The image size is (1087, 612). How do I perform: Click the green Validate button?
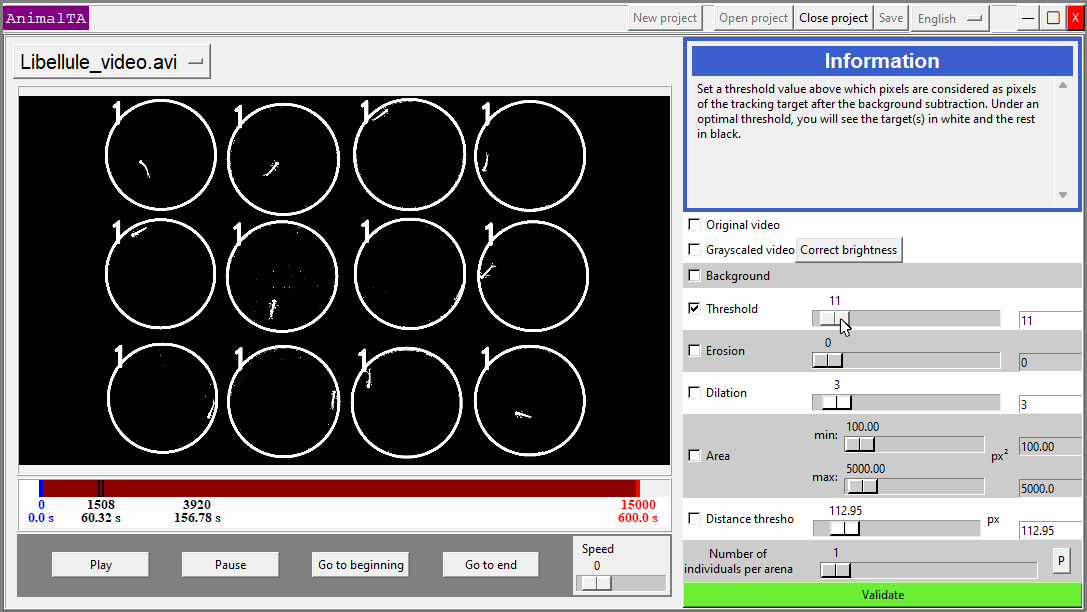pyautogui.click(x=882, y=595)
